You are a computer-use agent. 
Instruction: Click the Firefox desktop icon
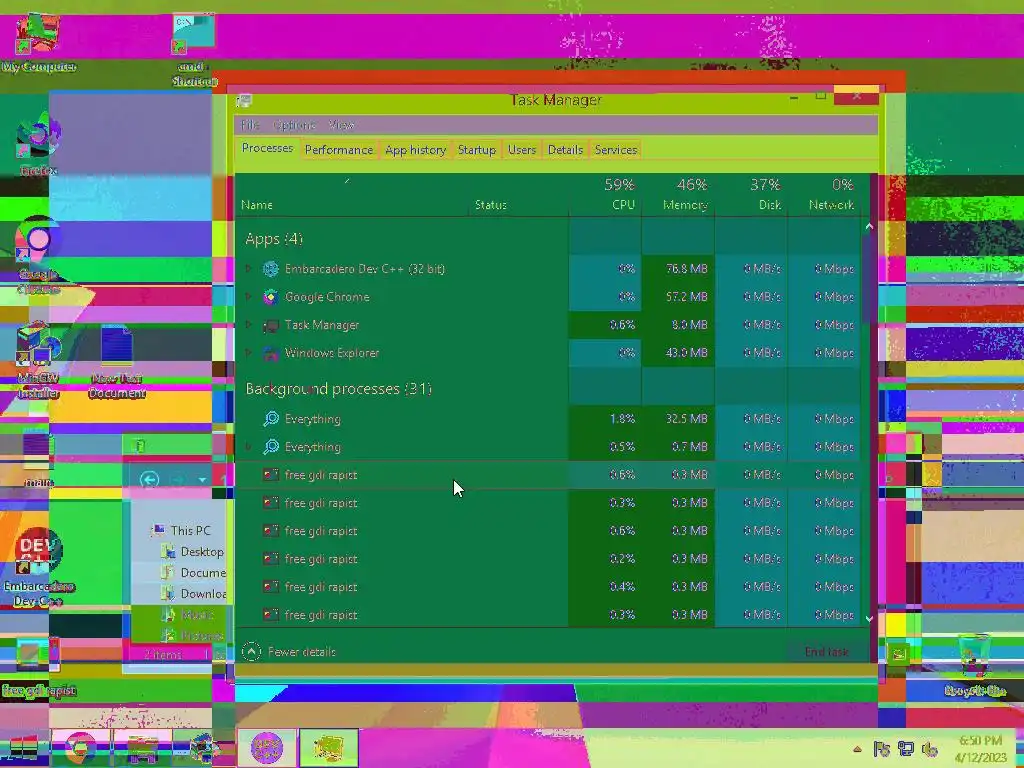(38, 144)
